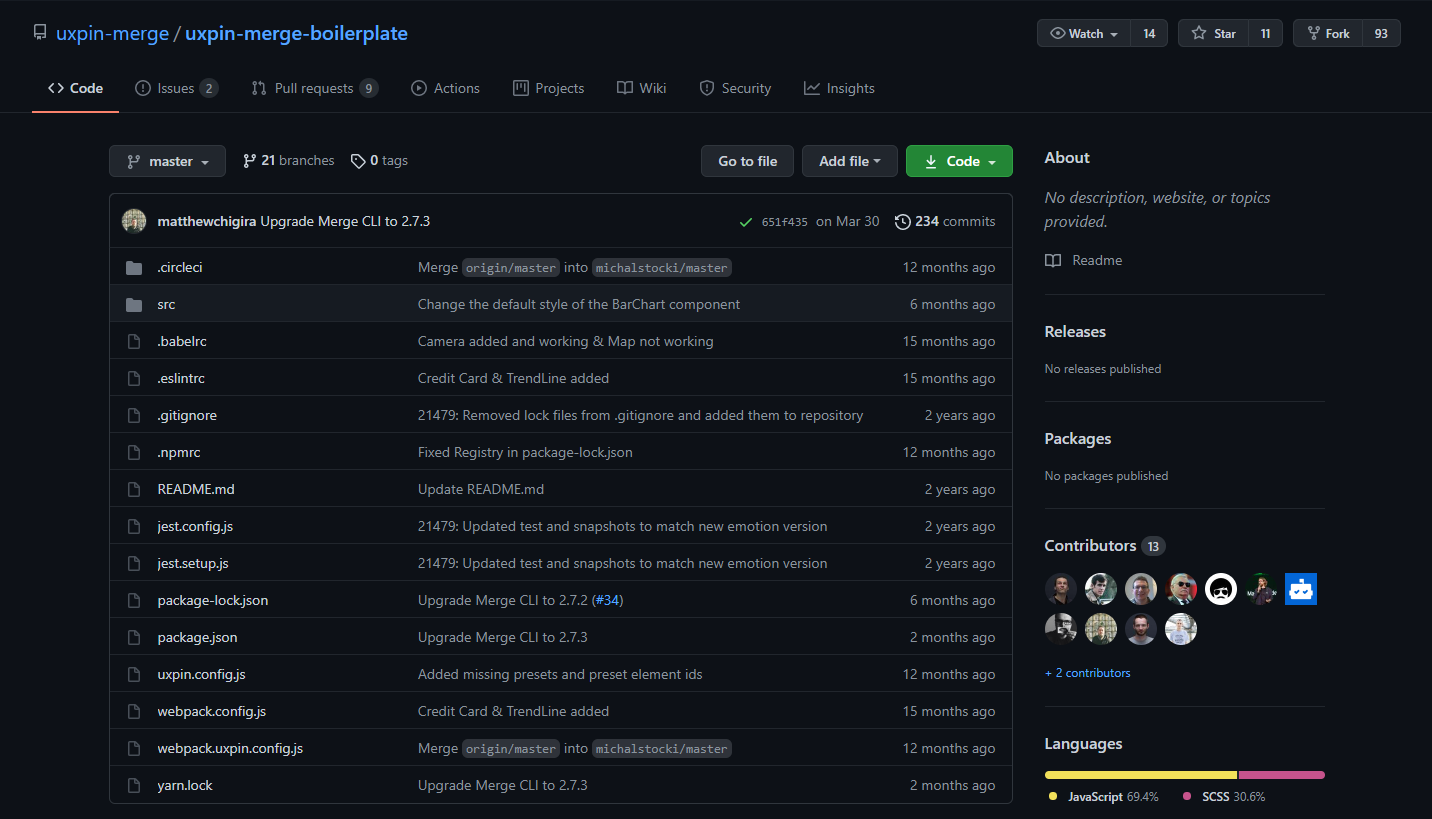
Task: Click the file icon beside package.json
Action: 134,637
